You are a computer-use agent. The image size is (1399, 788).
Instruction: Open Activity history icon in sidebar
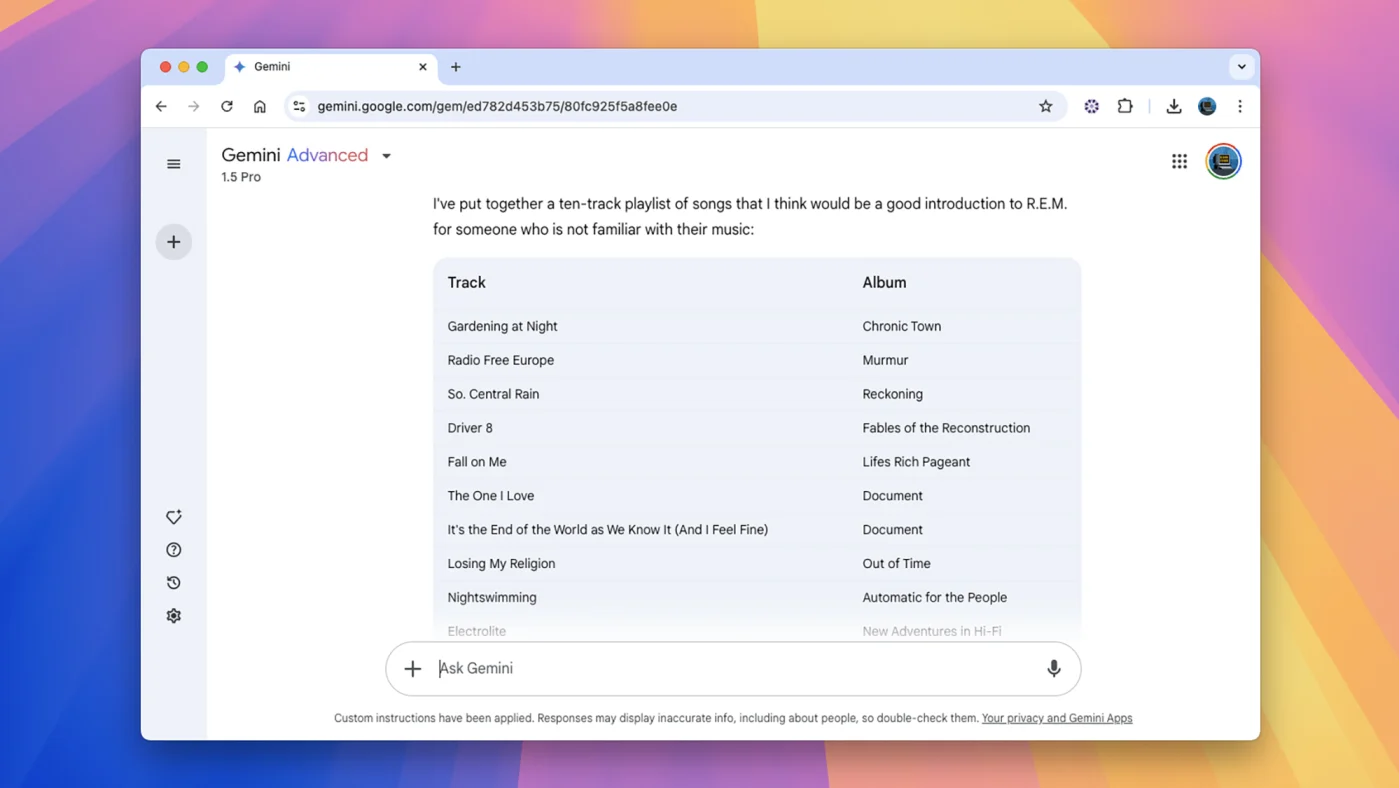click(174, 583)
